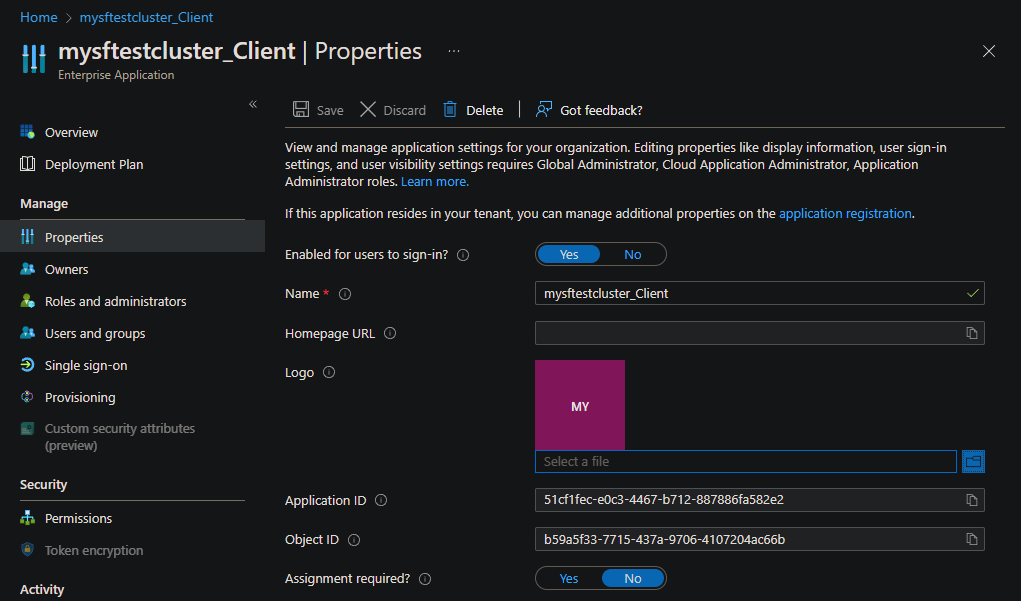Click into the Homepage URL field
Viewport: 1021px width, 601px height.
759,333
